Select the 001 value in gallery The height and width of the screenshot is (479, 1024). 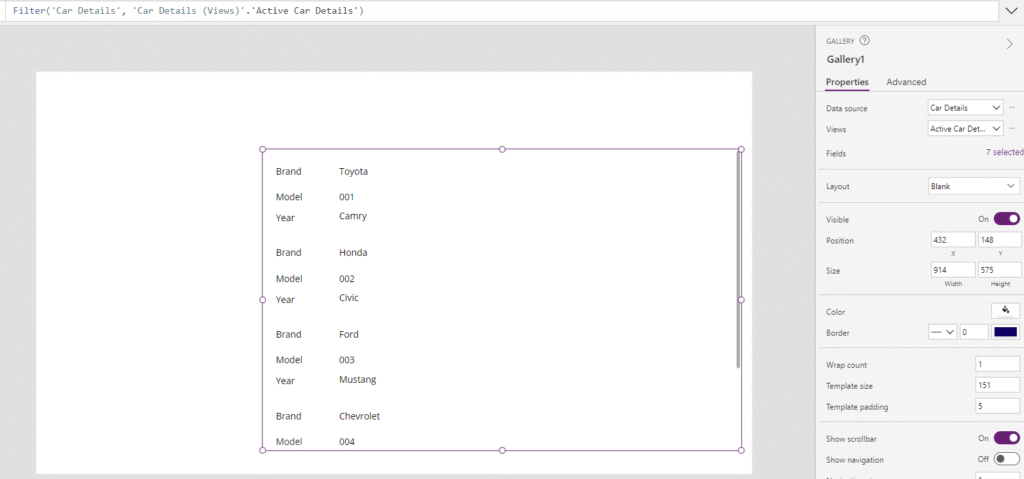click(347, 197)
